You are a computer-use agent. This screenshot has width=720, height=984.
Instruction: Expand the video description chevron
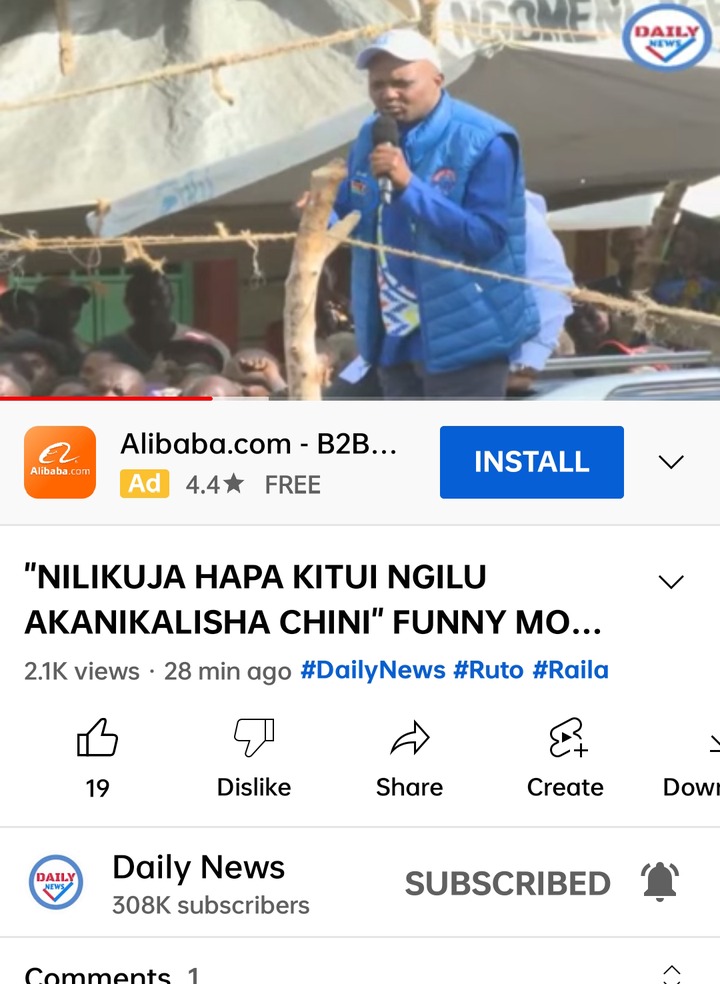point(670,582)
